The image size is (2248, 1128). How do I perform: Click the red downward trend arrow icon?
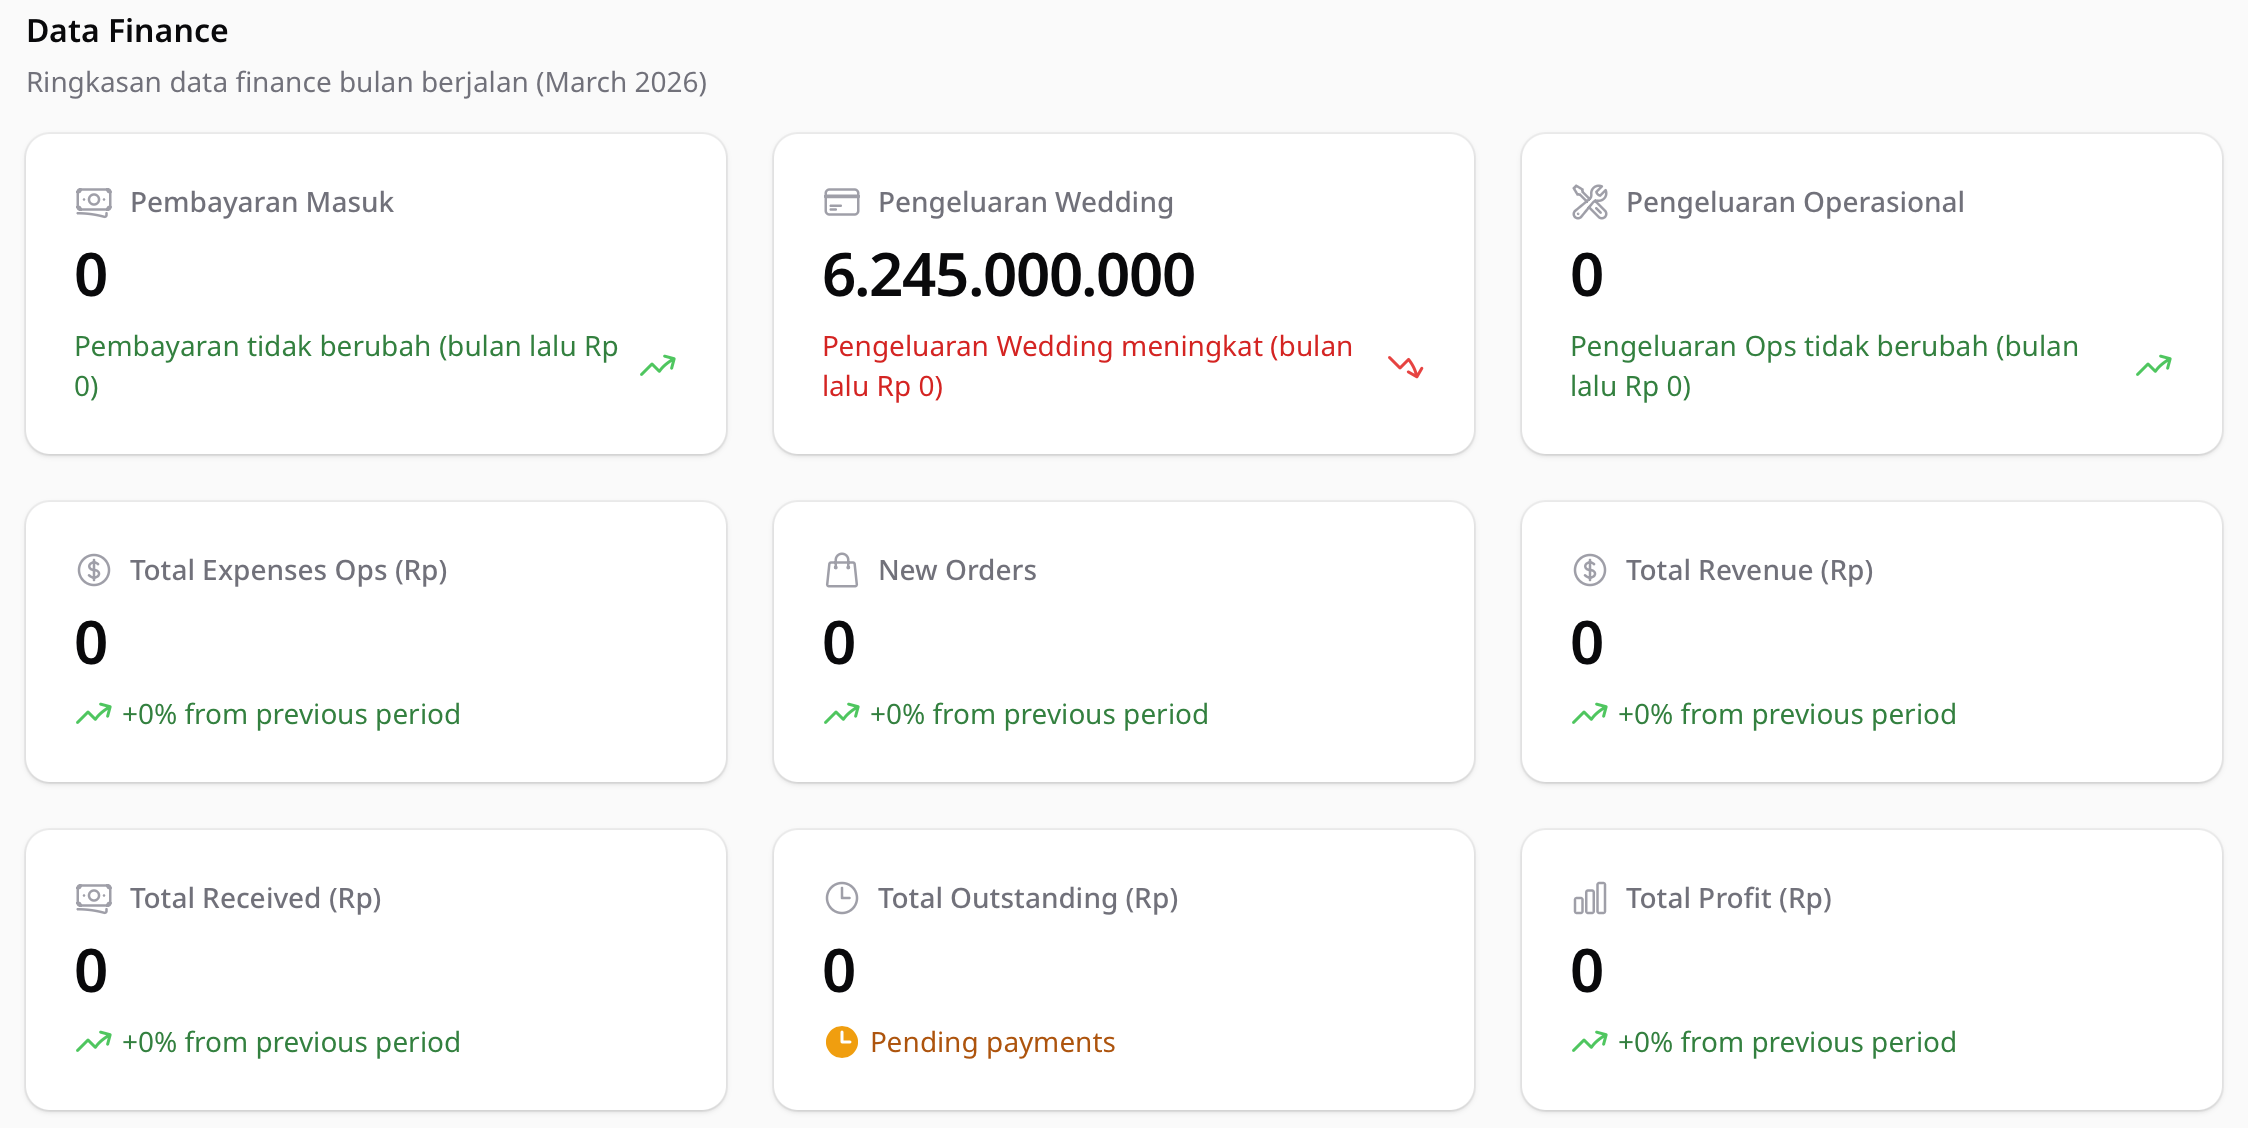point(1405,366)
